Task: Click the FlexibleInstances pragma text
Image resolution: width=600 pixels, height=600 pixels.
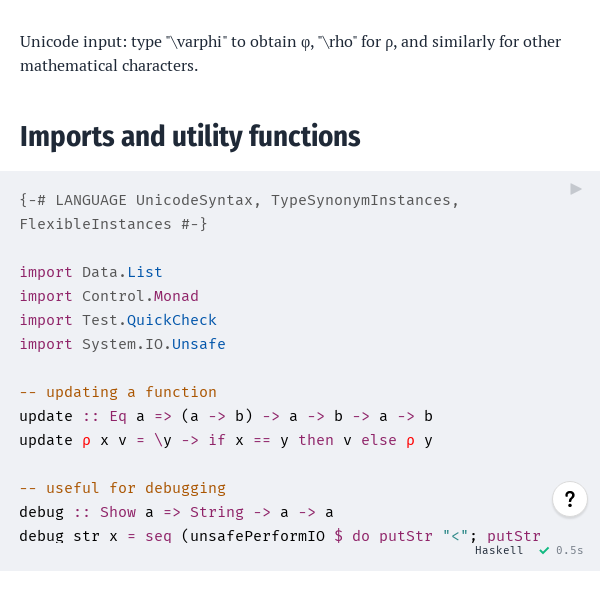Action: coord(95,224)
